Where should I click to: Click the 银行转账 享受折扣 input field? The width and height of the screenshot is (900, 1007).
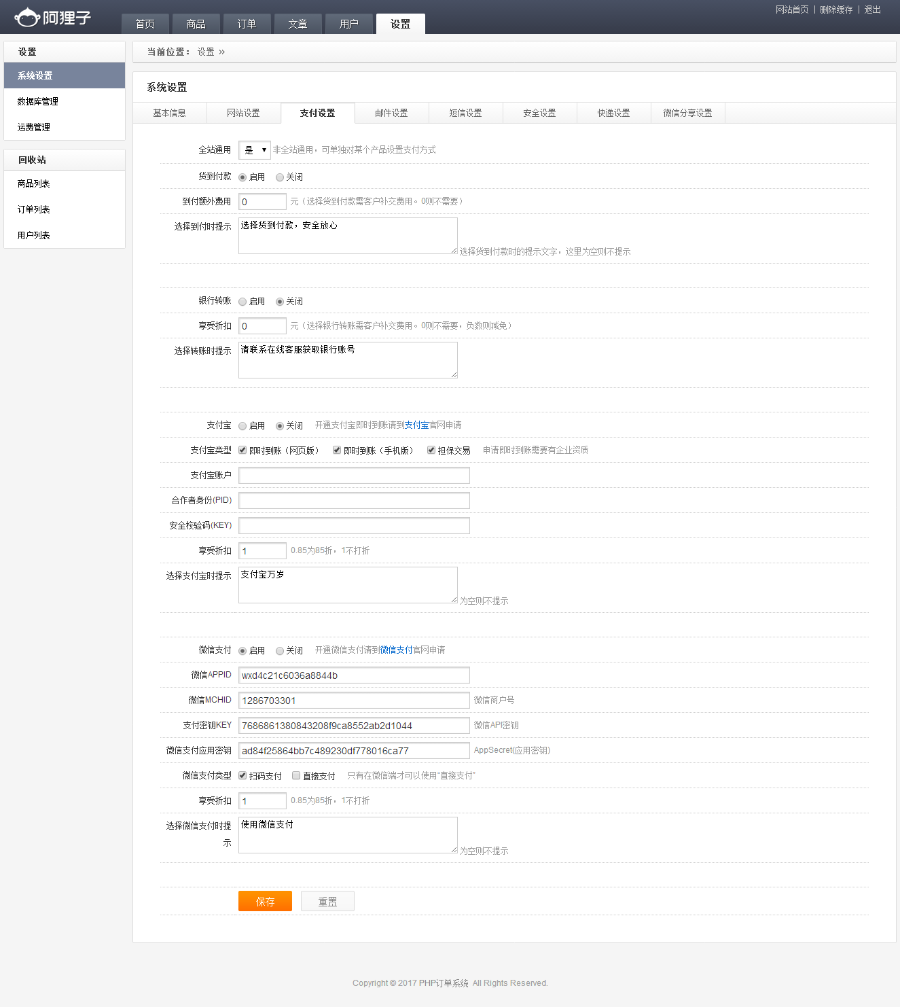[262, 326]
